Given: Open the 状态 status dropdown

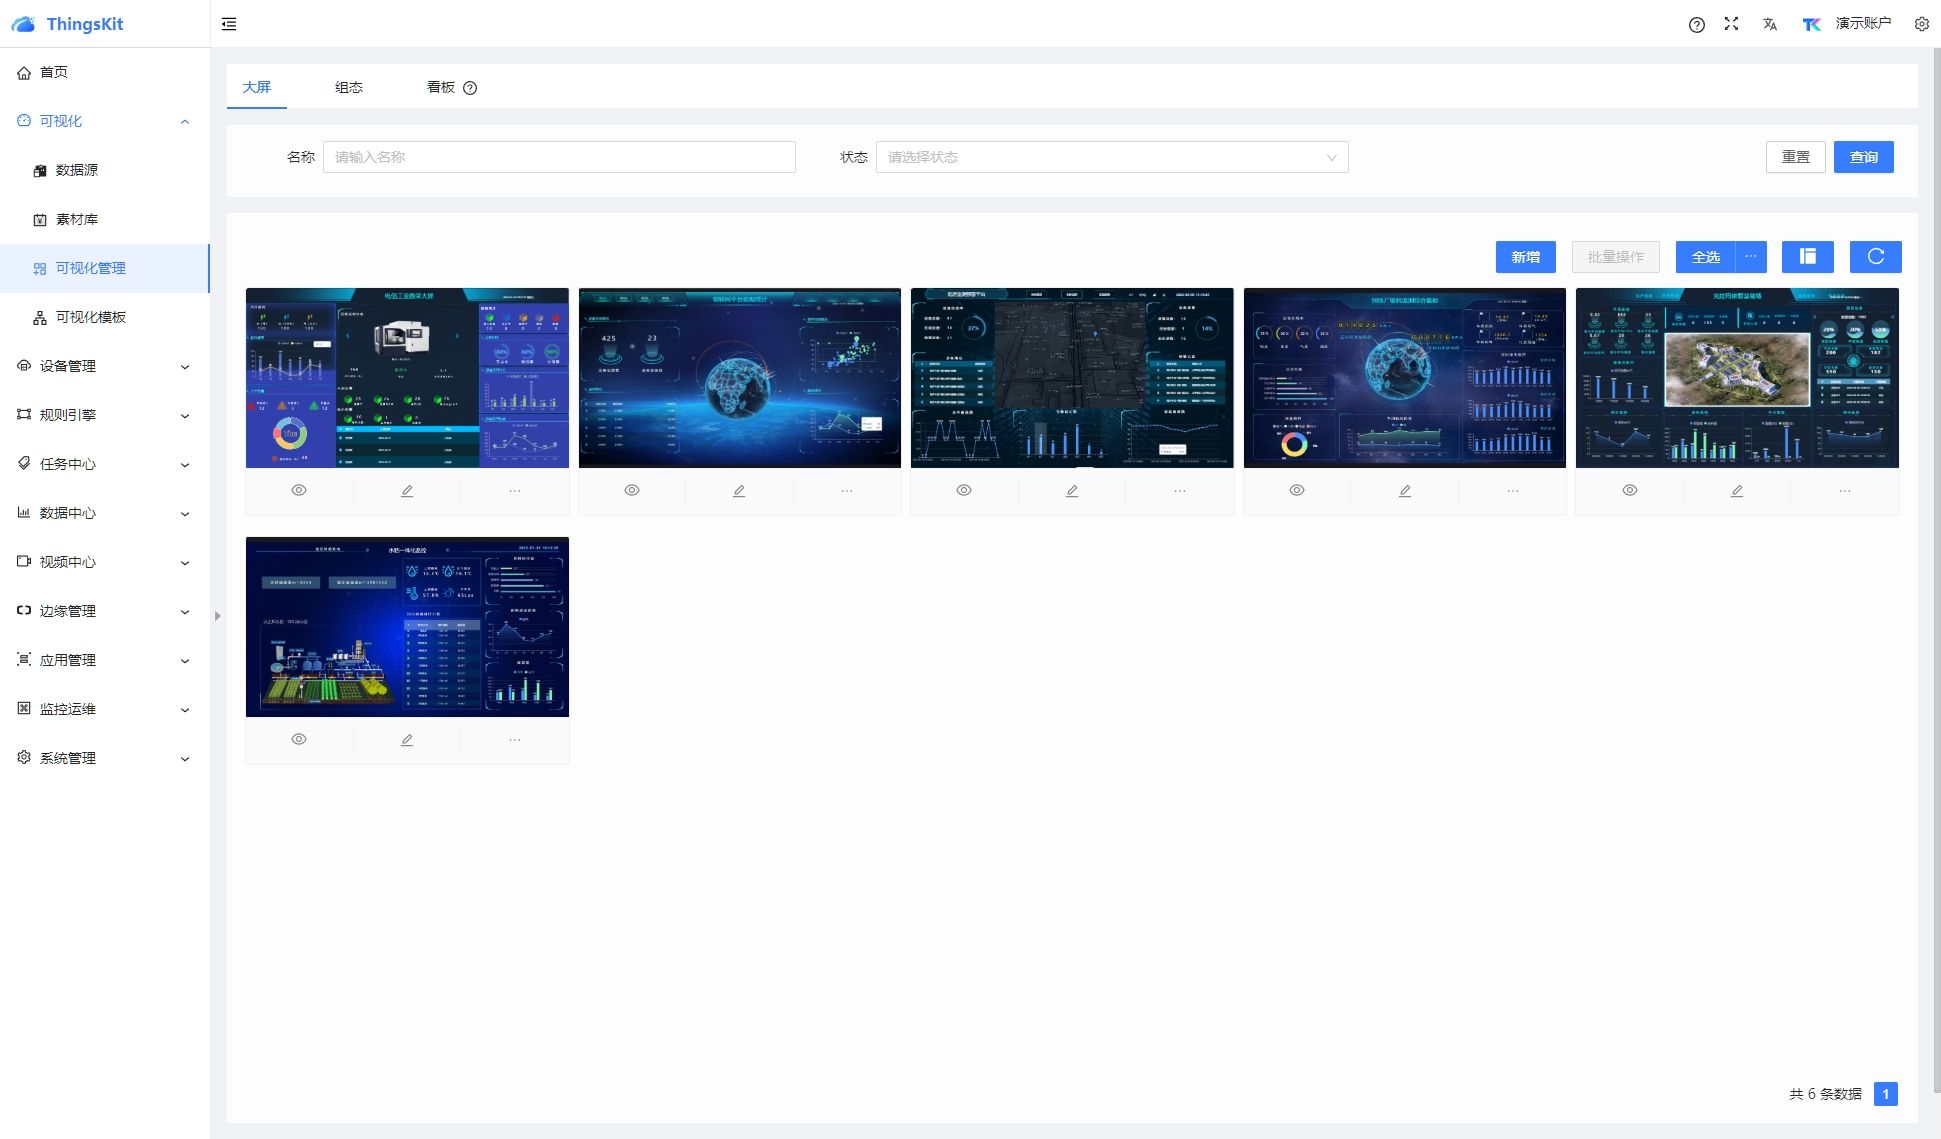Looking at the screenshot, I should (x=1111, y=157).
